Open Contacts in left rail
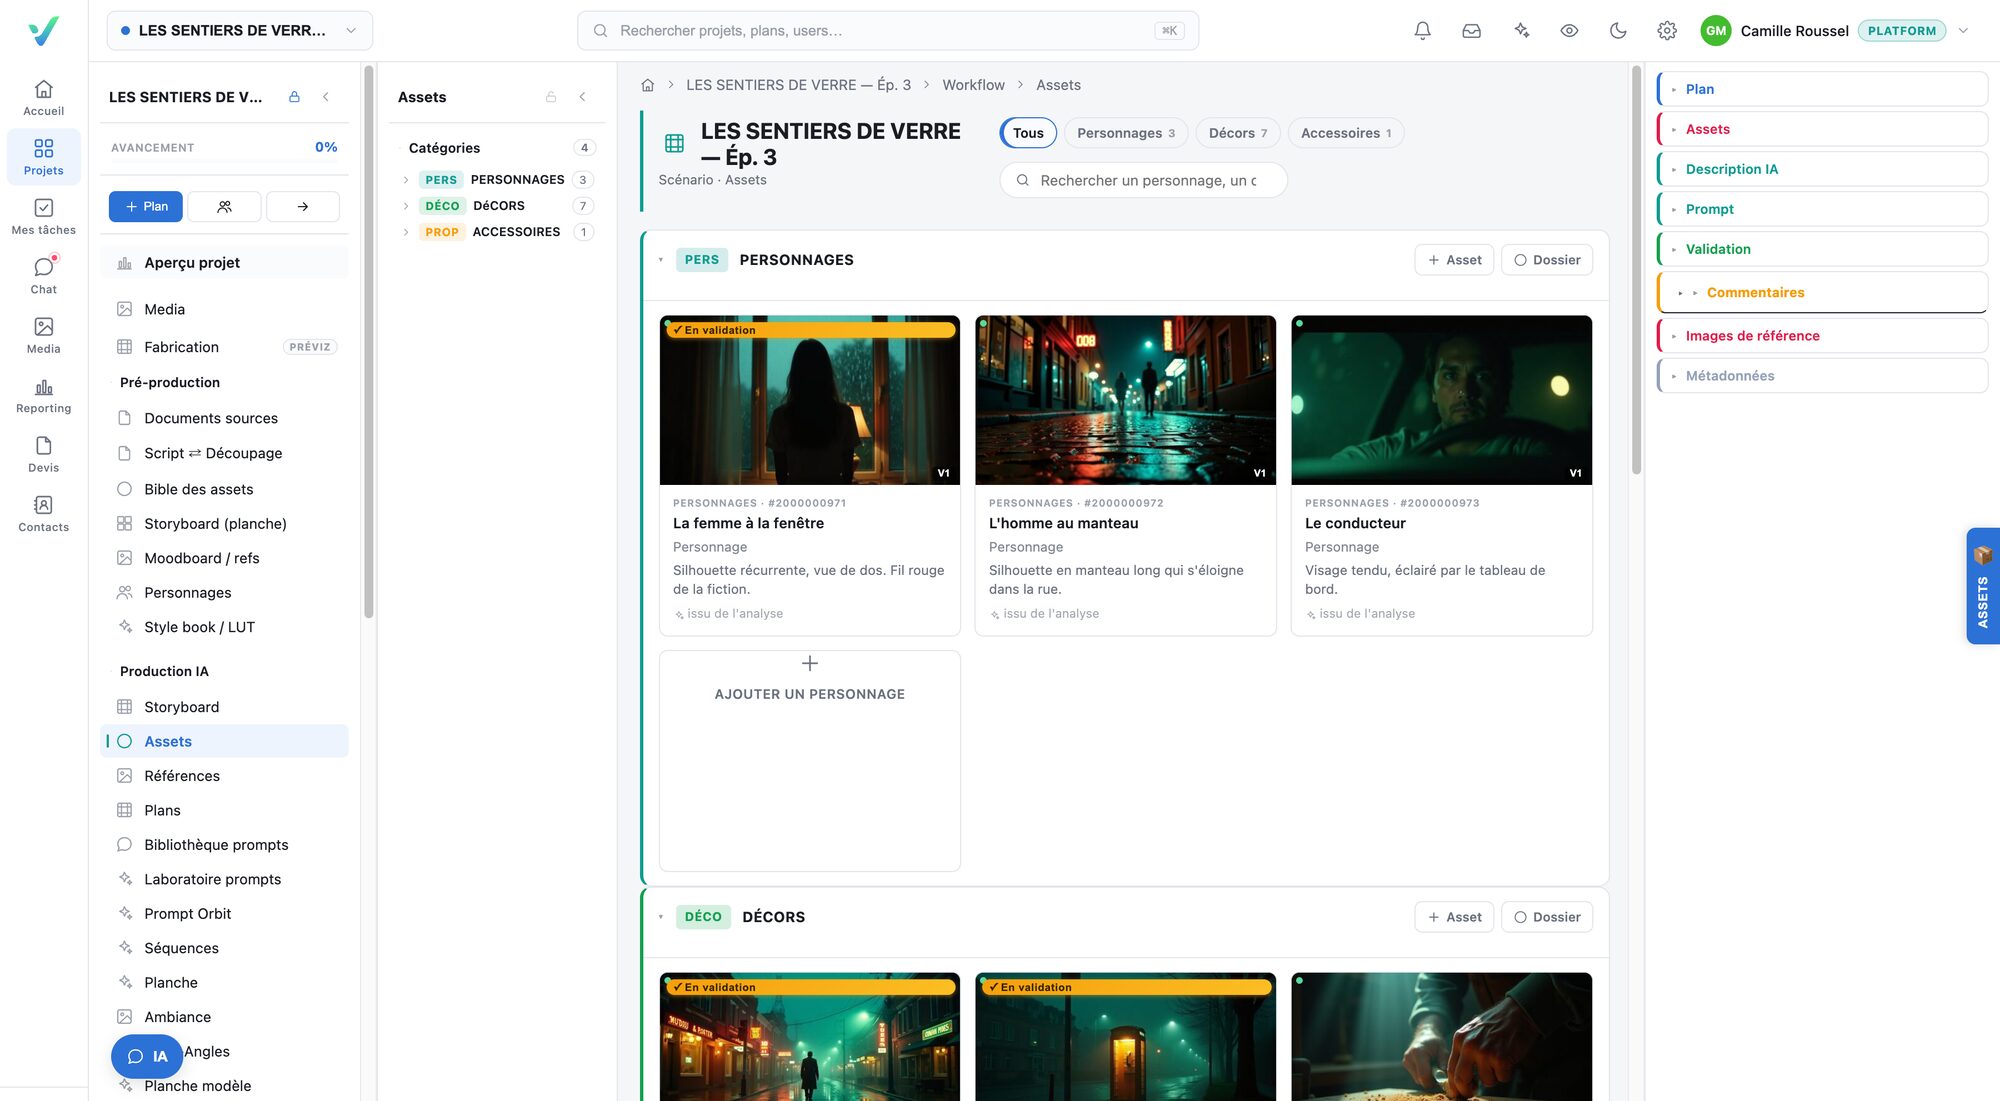The width and height of the screenshot is (2000, 1101). [x=43, y=513]
